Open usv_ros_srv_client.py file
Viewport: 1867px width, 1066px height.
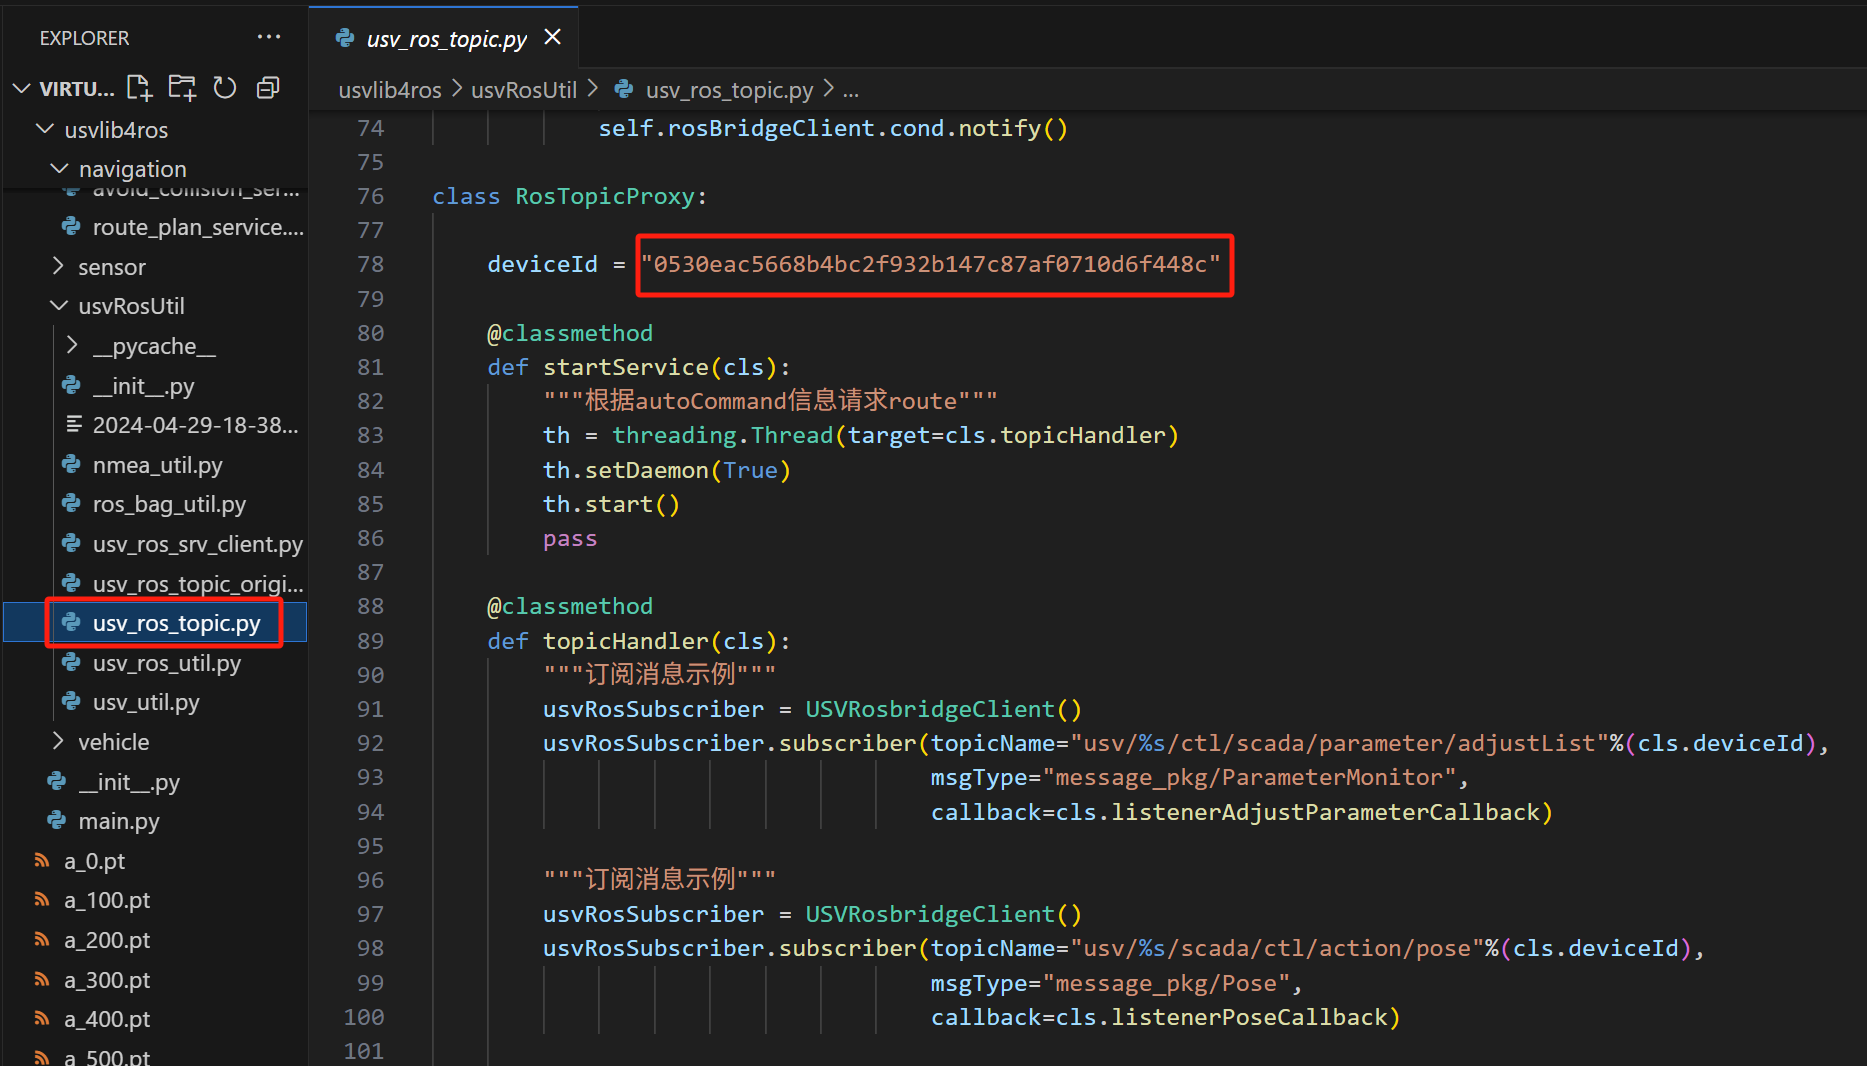tap(197, 544)
